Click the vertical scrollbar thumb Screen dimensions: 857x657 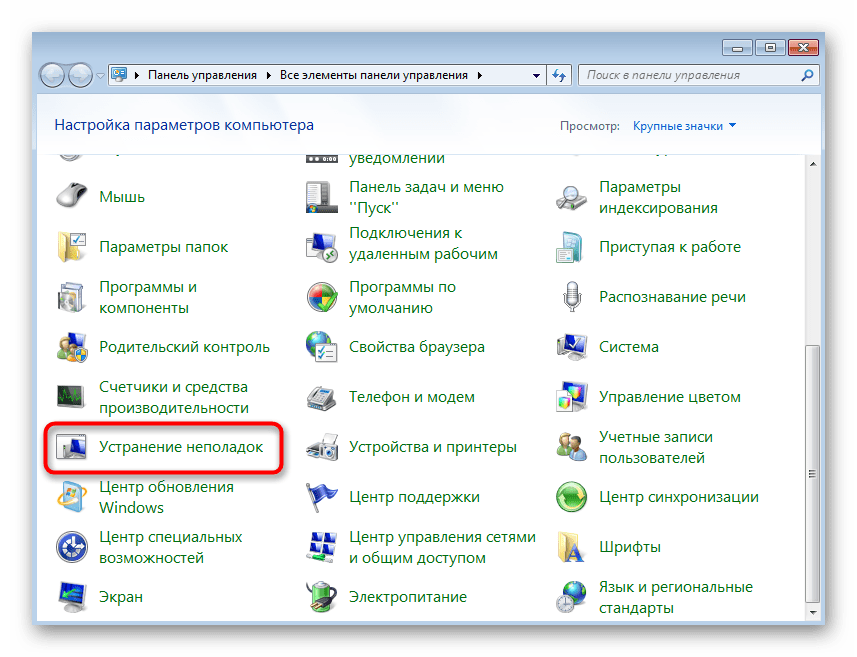(812, 470)
